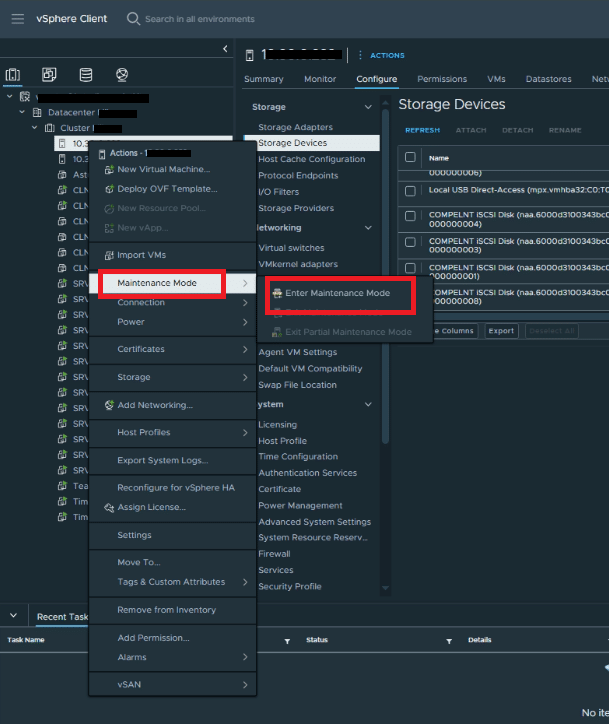The image size is (609, 724).
Task: Collapse the Recent Tasks panel chevron
Action: (13, 617)
